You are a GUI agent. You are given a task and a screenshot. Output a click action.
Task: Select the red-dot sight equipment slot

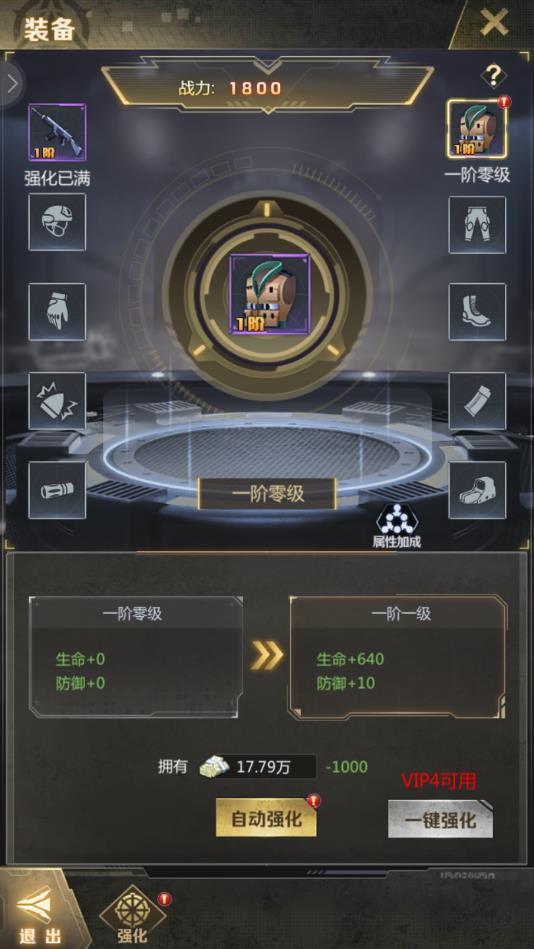pyautogui.click(x=477, y=490)
